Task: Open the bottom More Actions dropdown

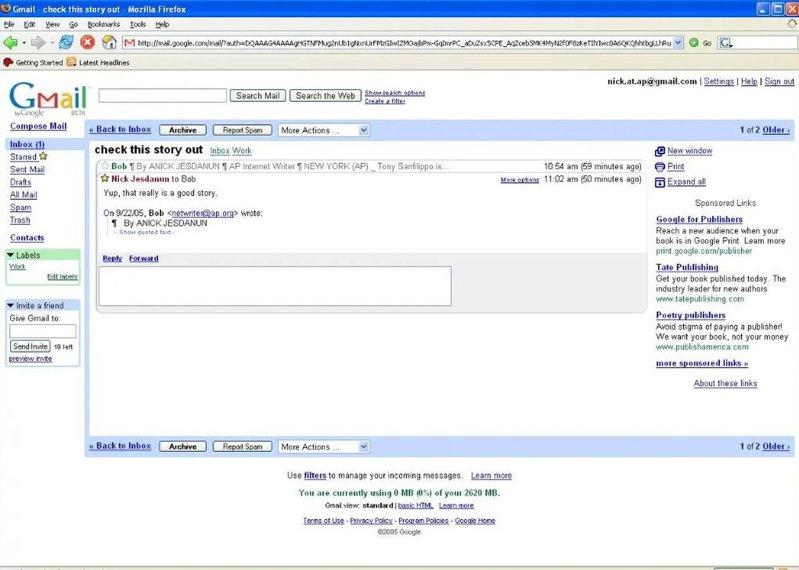Action: point(323,446)
